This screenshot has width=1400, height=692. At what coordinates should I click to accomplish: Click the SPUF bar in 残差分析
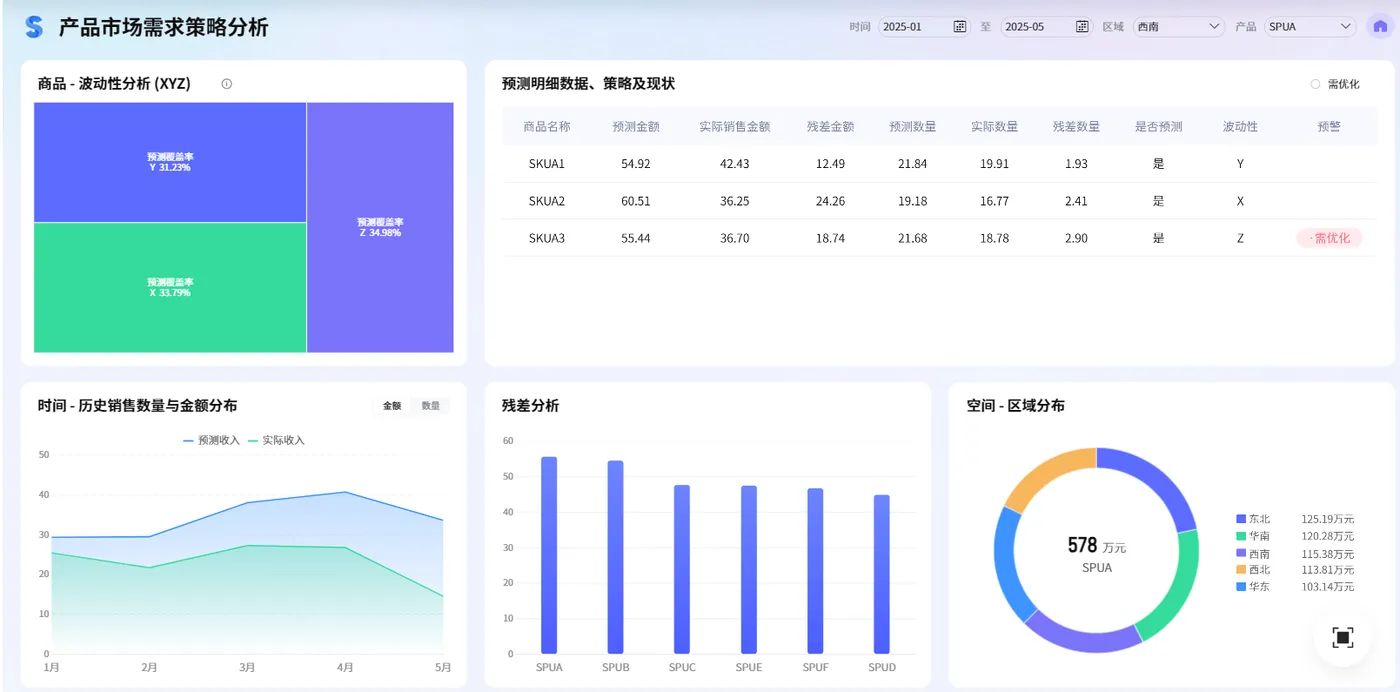click(815, 571)
